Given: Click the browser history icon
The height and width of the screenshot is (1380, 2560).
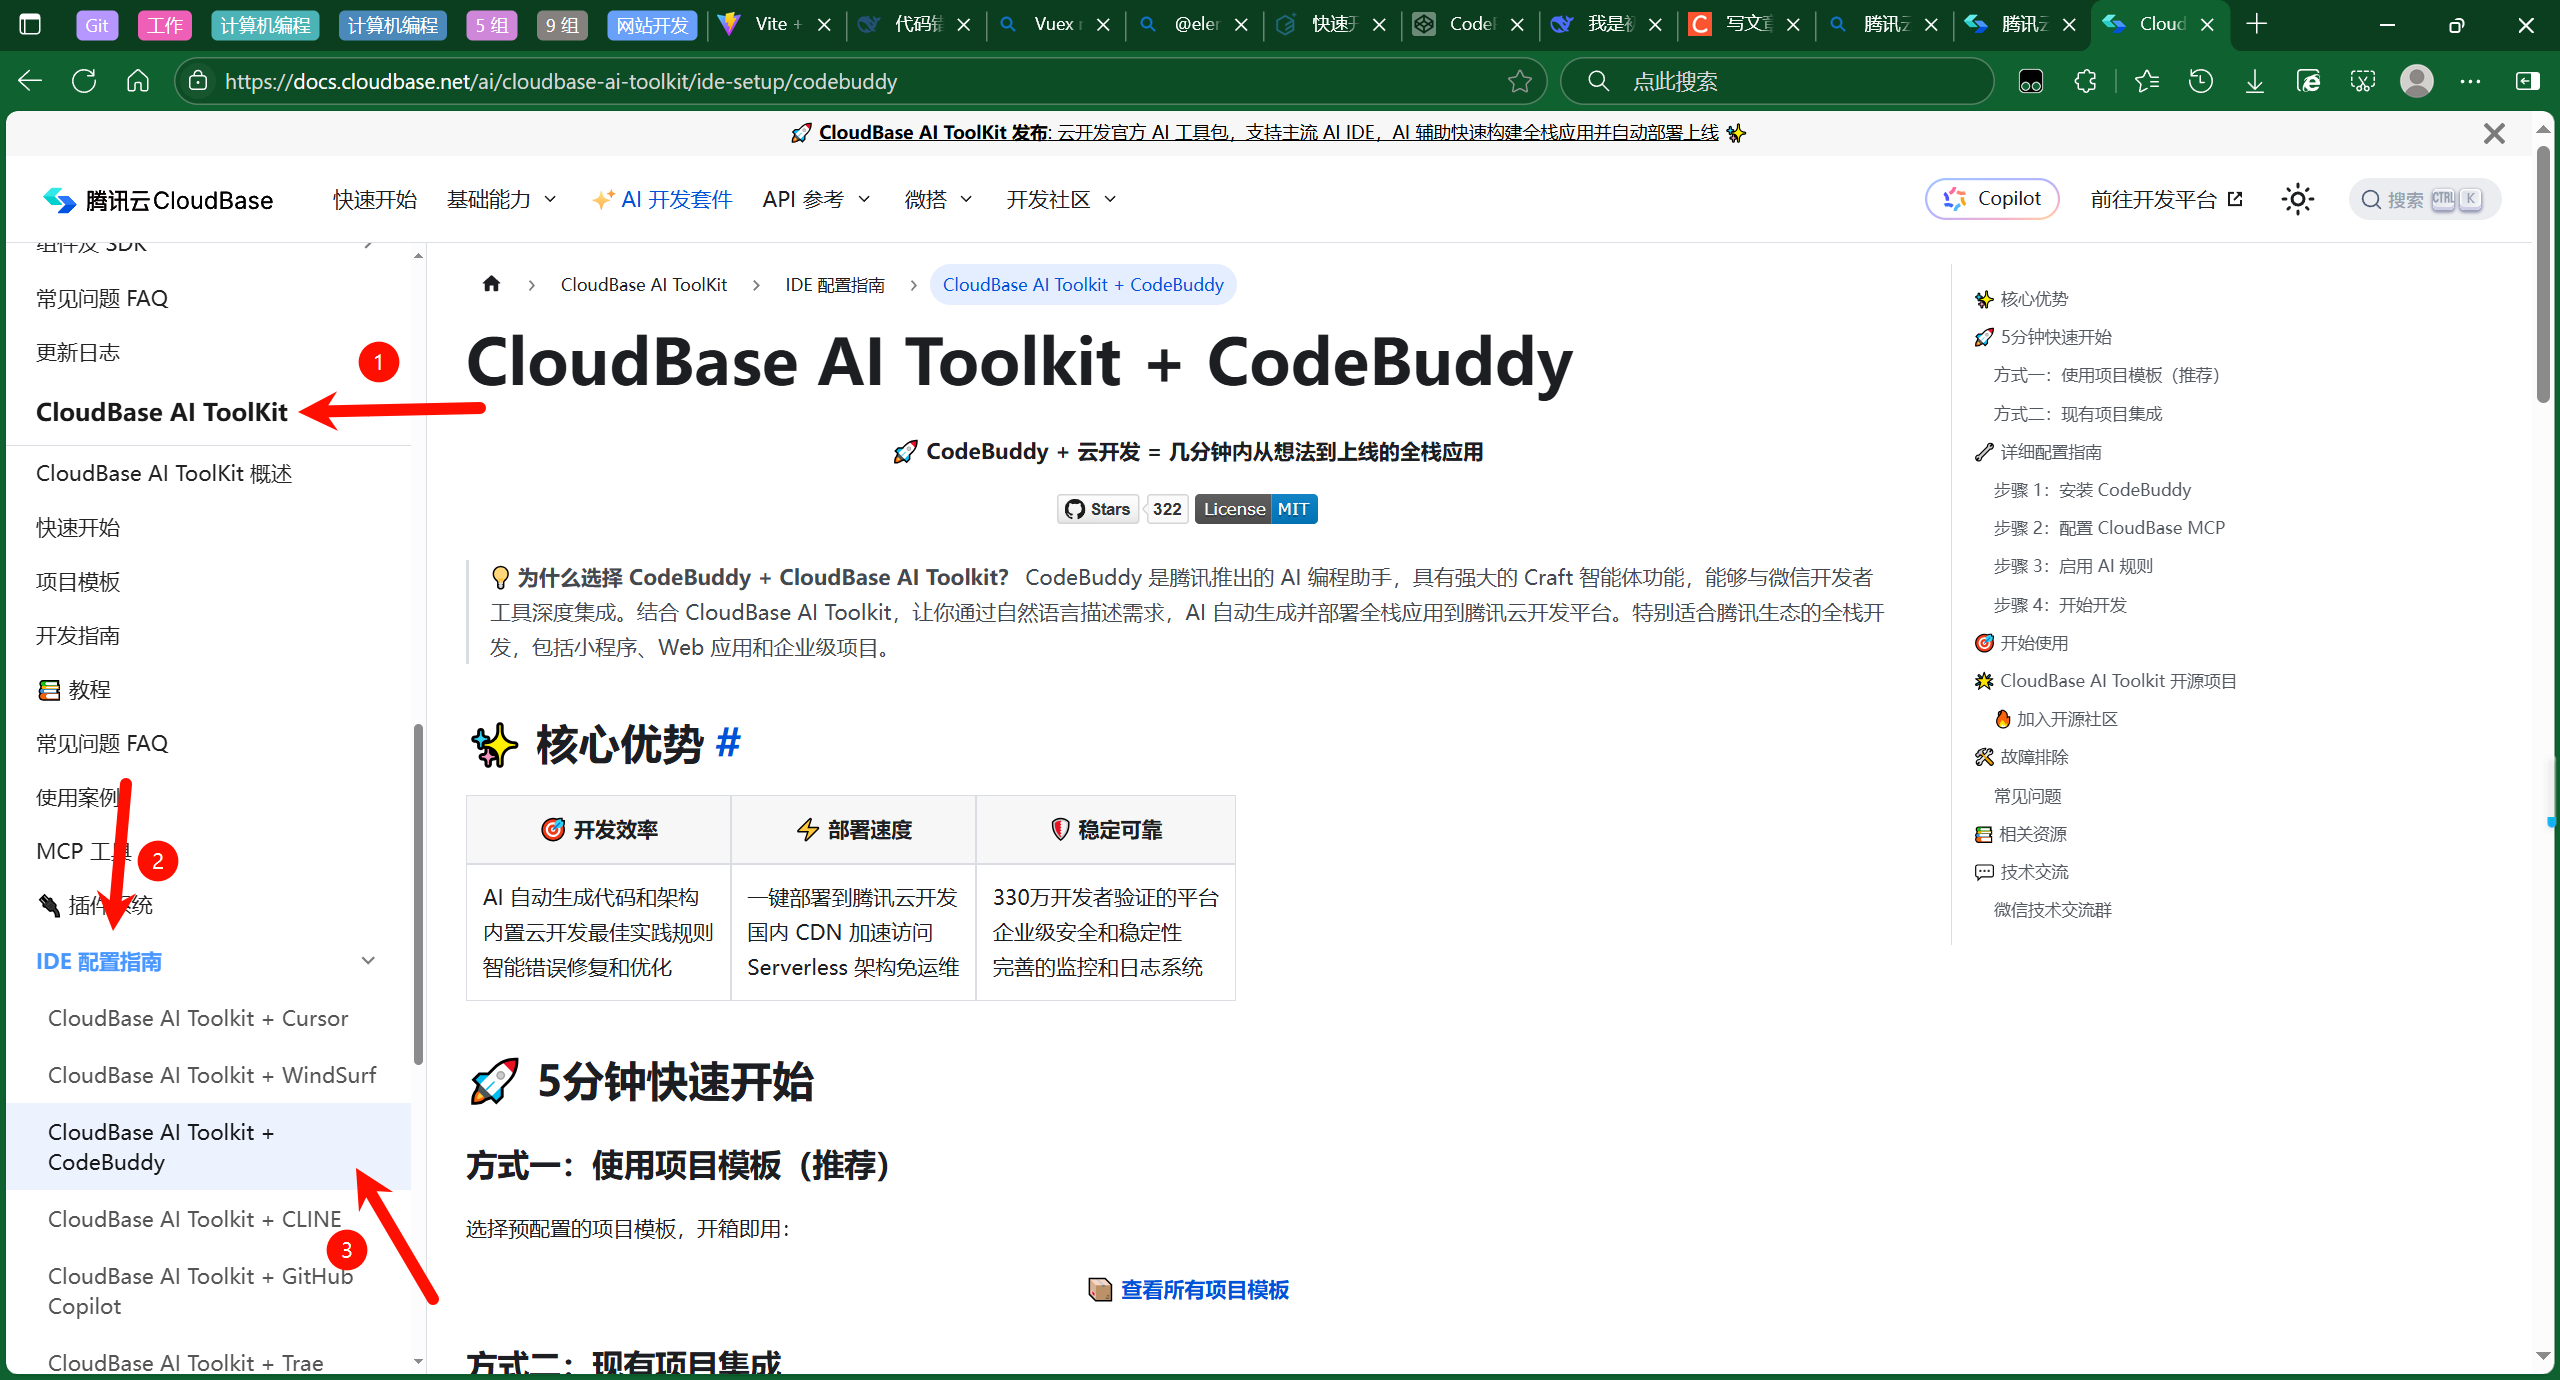Looking at the screenshot, I should click(x=2200, y=81).
